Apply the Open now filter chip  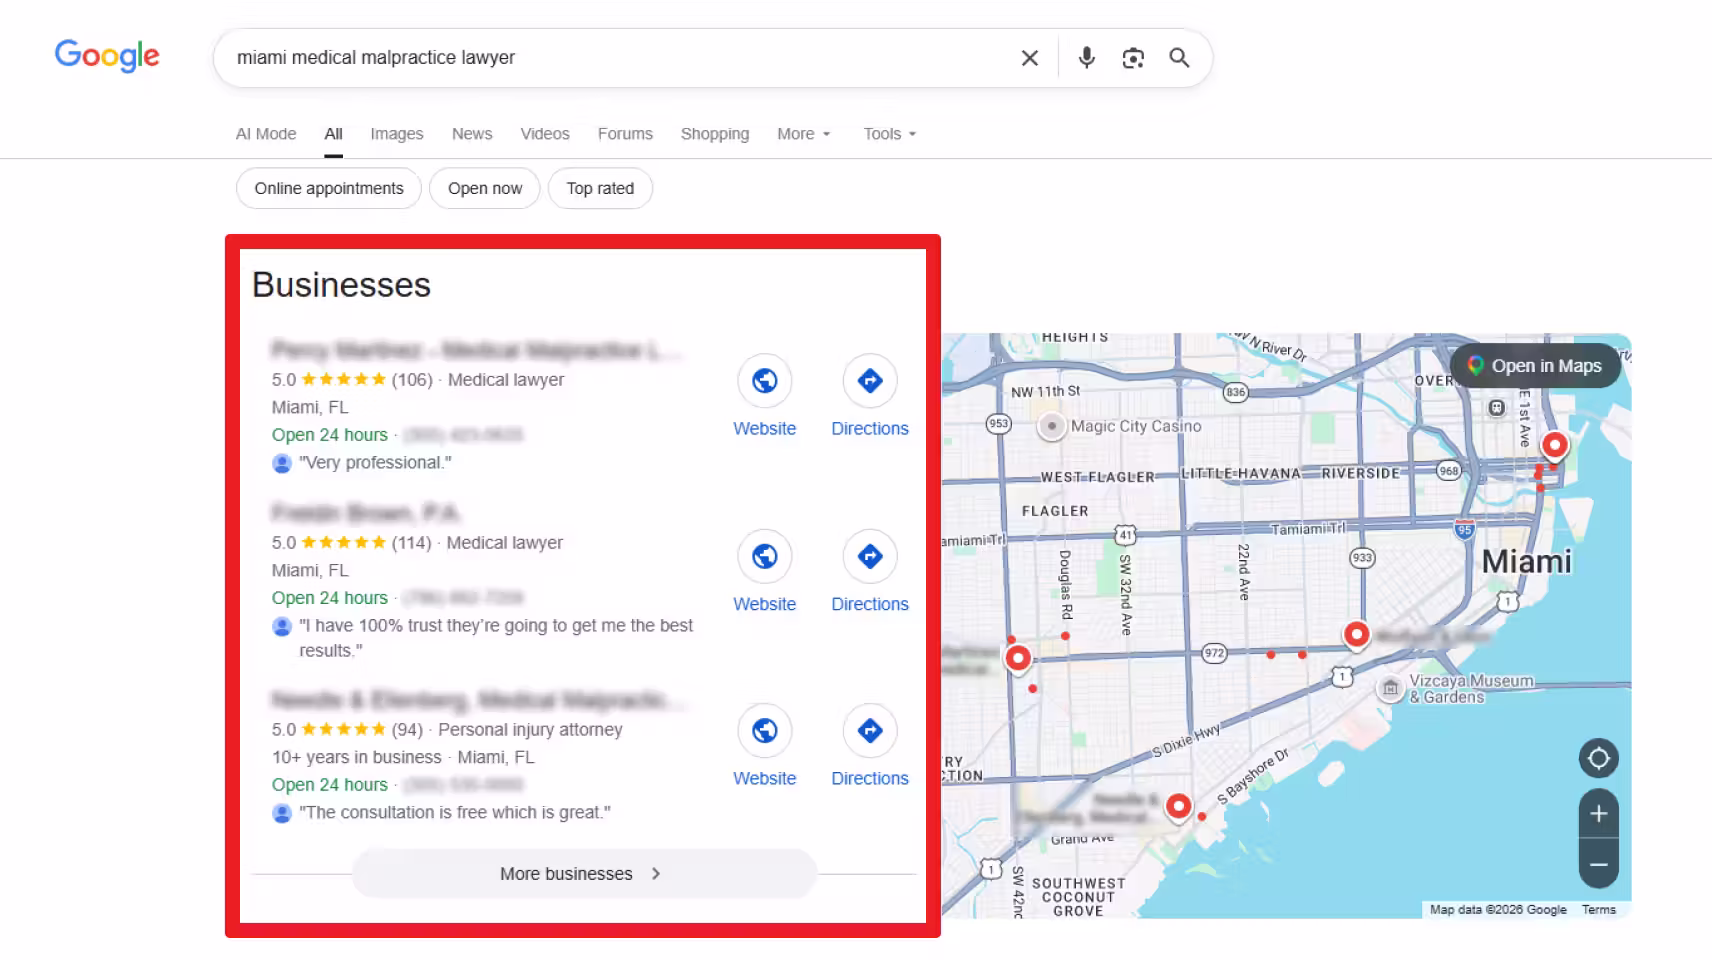[485, 188]
